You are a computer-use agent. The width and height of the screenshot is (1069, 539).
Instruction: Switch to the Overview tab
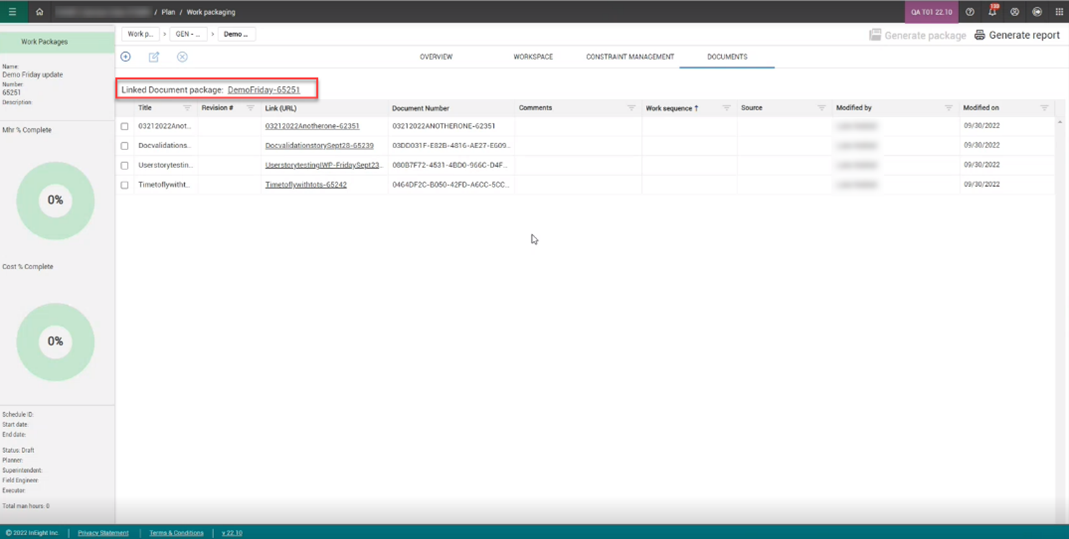[436, 57]
